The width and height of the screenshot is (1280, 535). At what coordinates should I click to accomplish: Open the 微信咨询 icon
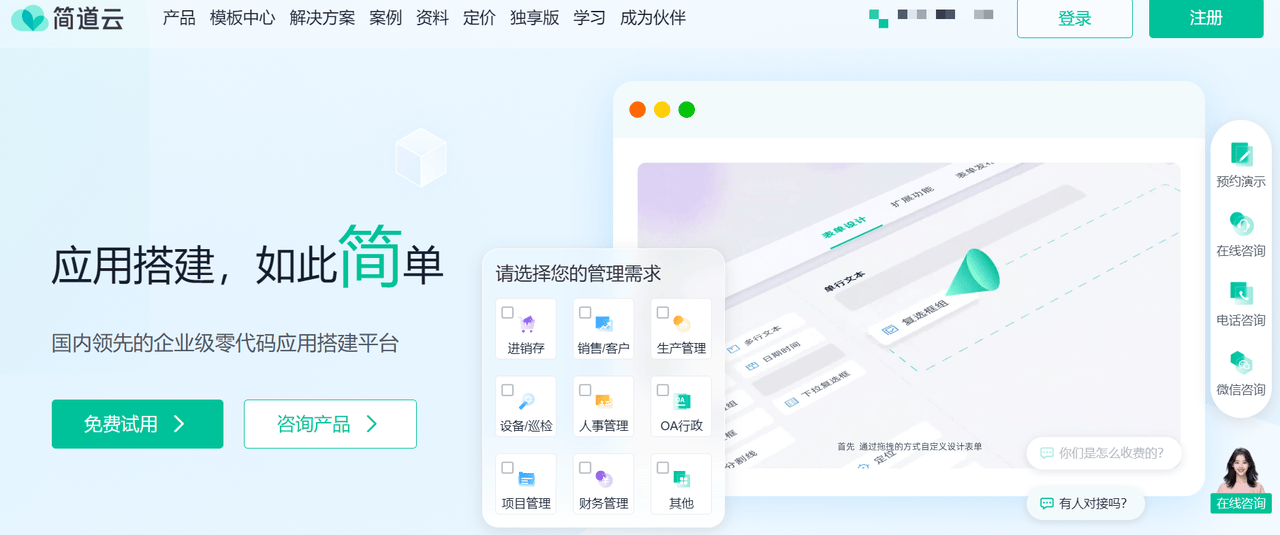pos(1241,361)
